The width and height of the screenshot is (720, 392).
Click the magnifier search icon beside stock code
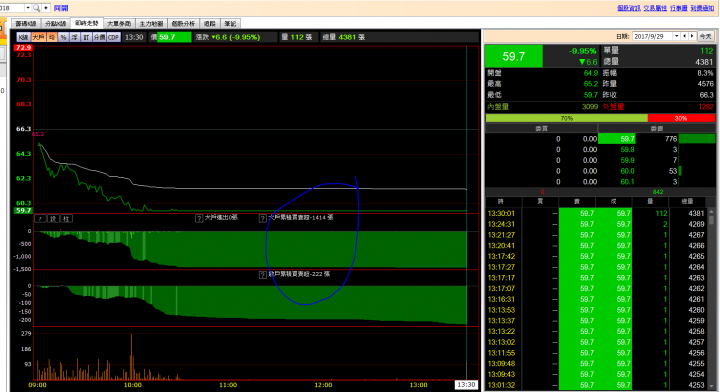pos(36,8)
